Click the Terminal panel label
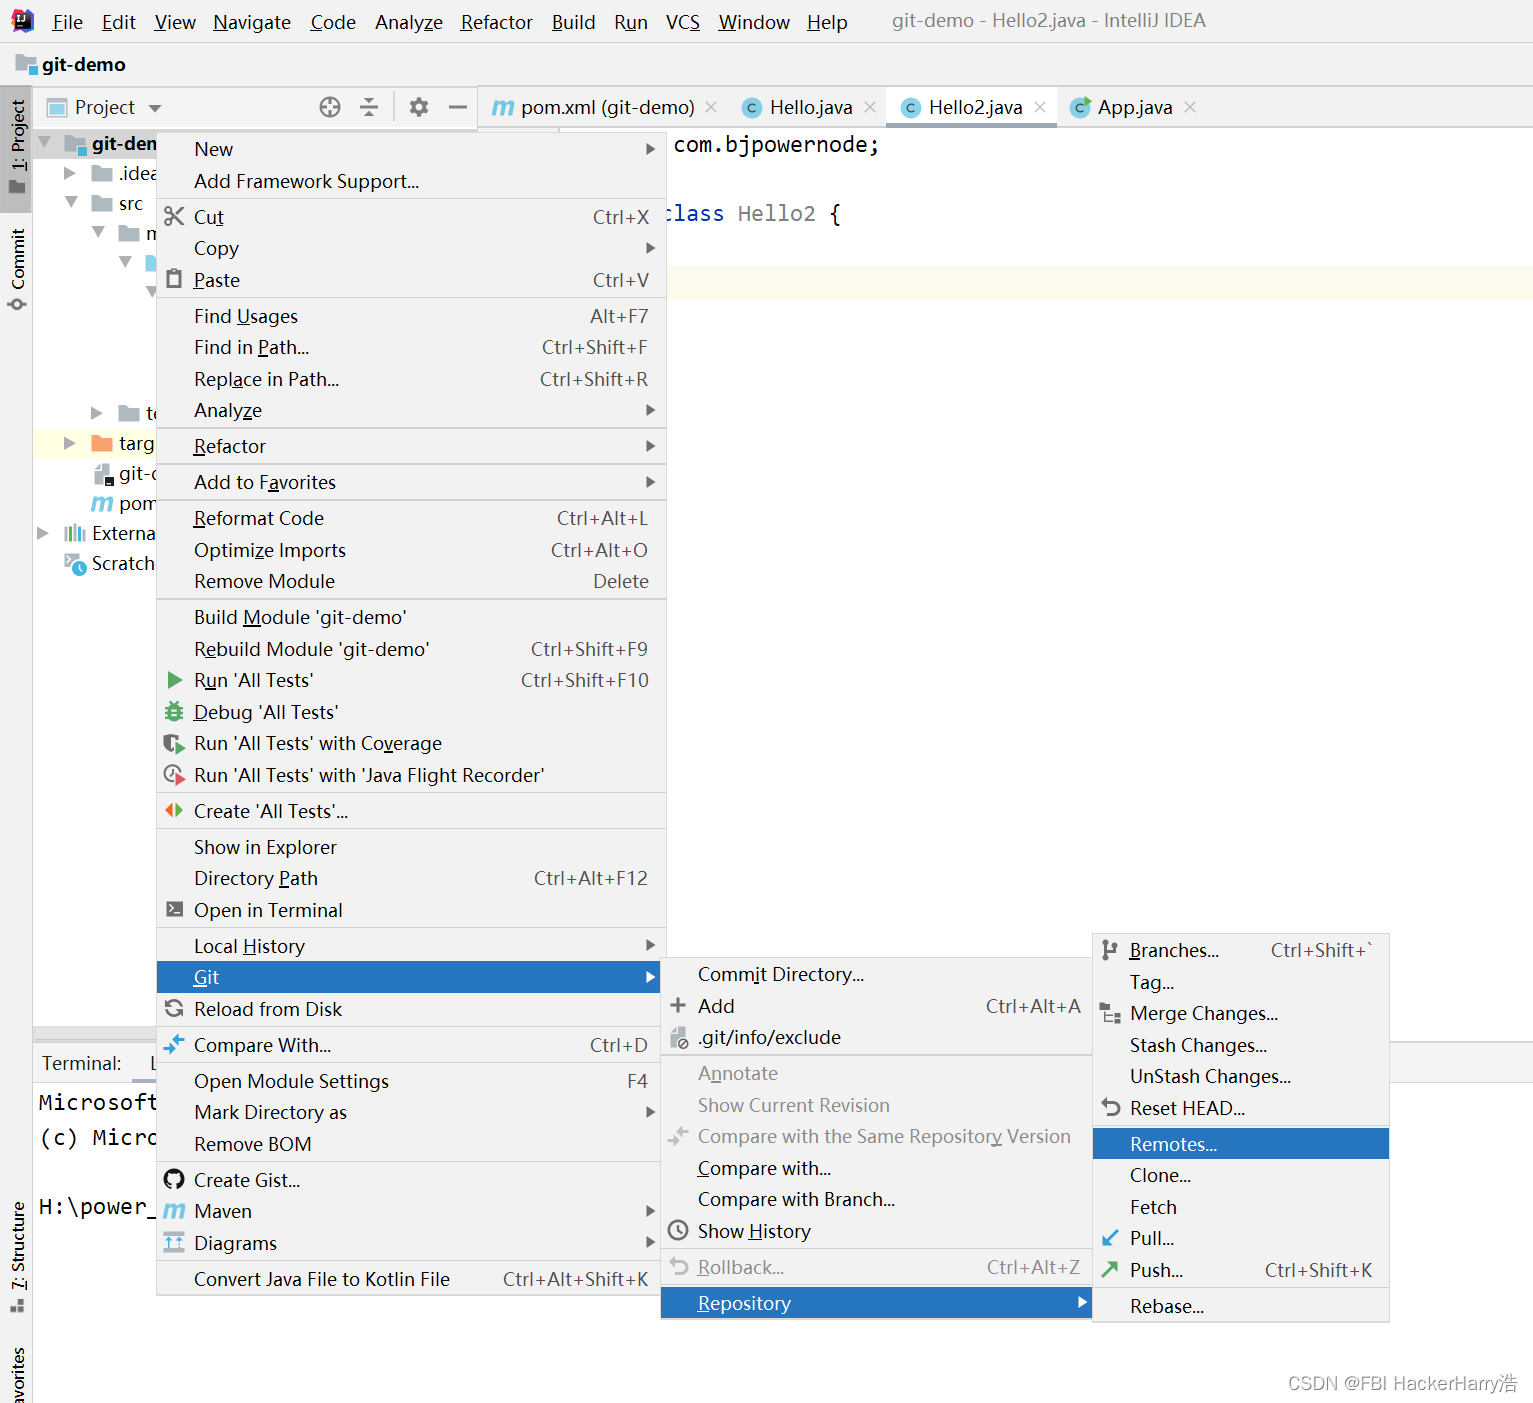The width and height of the screenshot is (1533, 1403). (x=82, y=1063)
